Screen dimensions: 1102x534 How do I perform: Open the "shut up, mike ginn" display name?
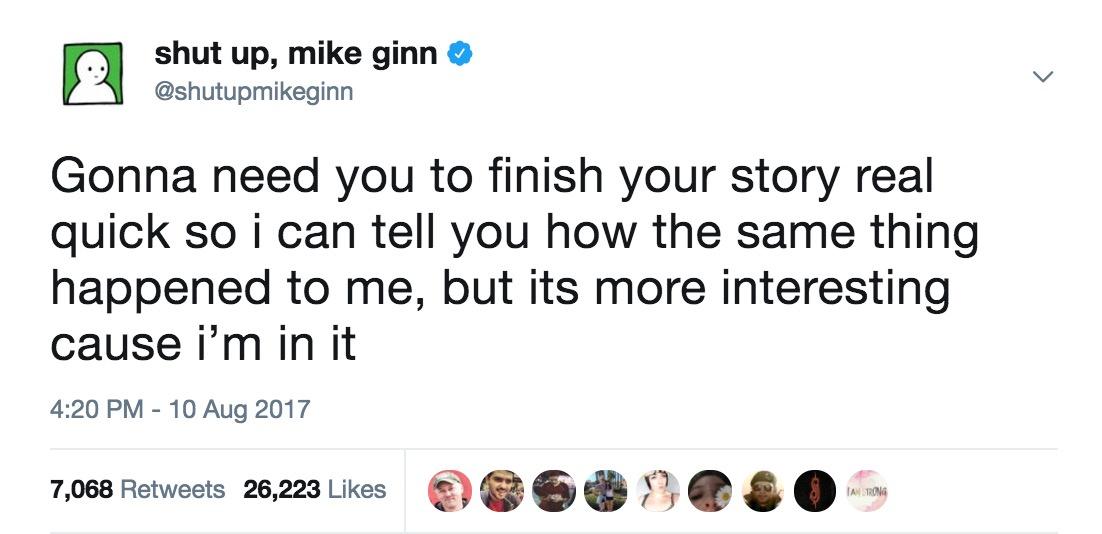(x=295, y=55)
